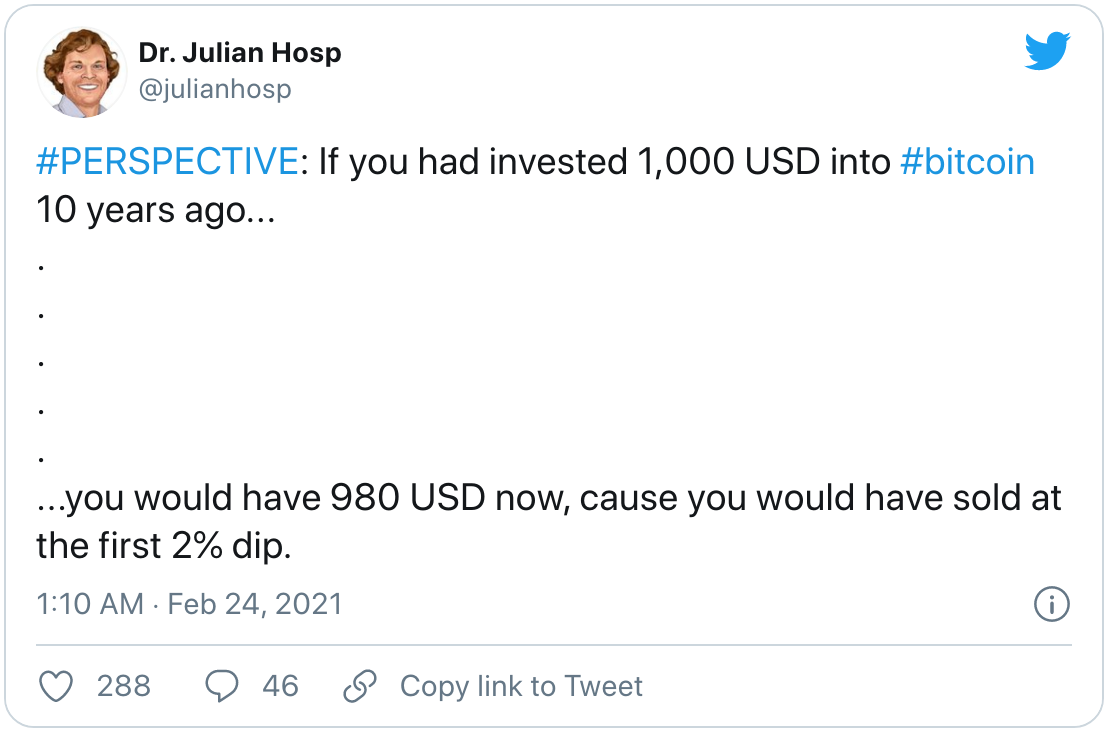Open replies via the speech bubble icon

click(x=221, y=686)
